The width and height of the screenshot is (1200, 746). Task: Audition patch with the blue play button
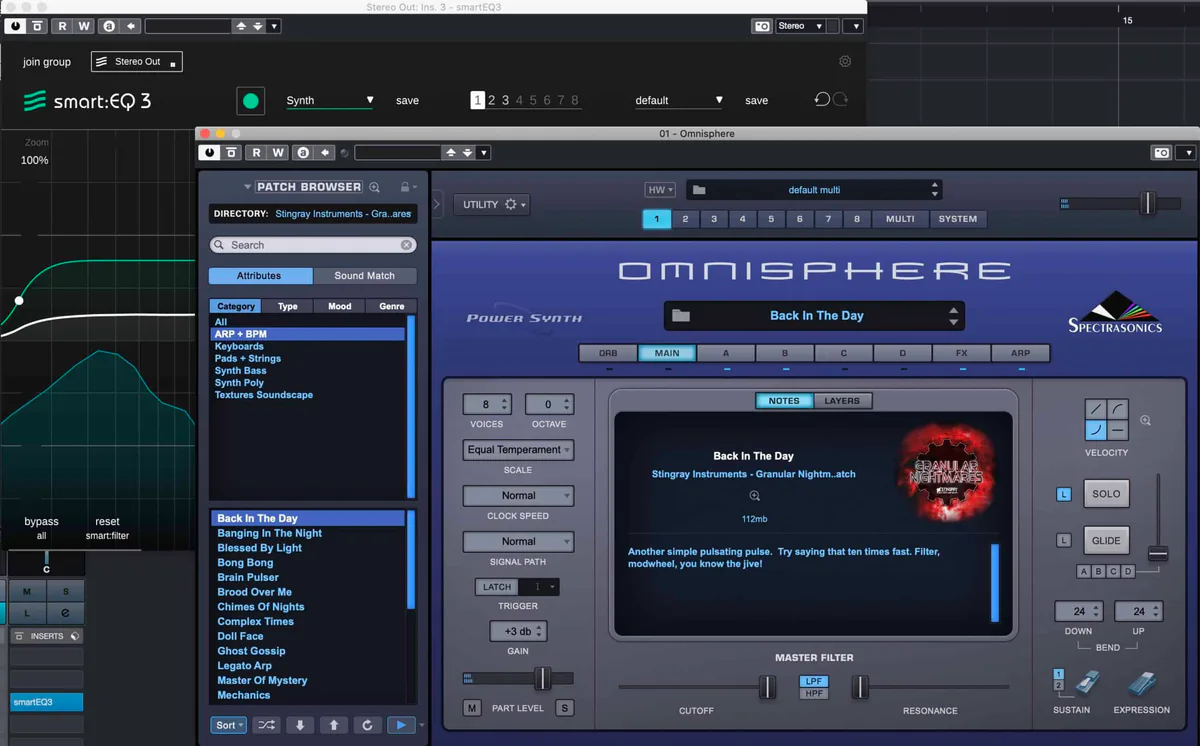401,725
